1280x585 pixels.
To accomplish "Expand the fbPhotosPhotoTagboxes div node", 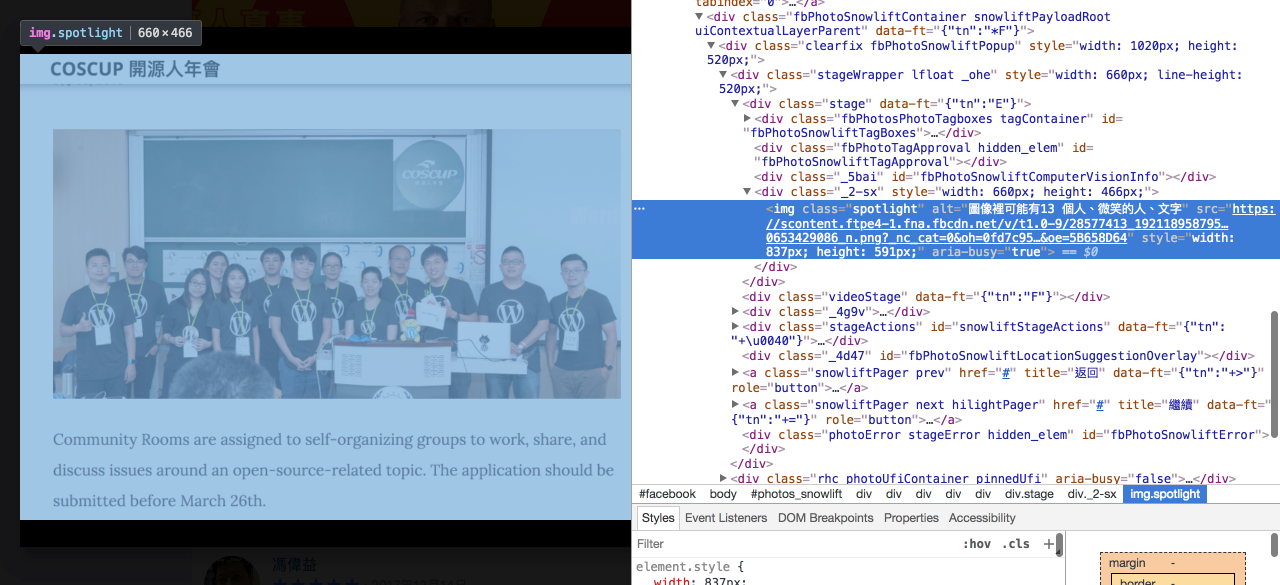I will coord(748,119).
